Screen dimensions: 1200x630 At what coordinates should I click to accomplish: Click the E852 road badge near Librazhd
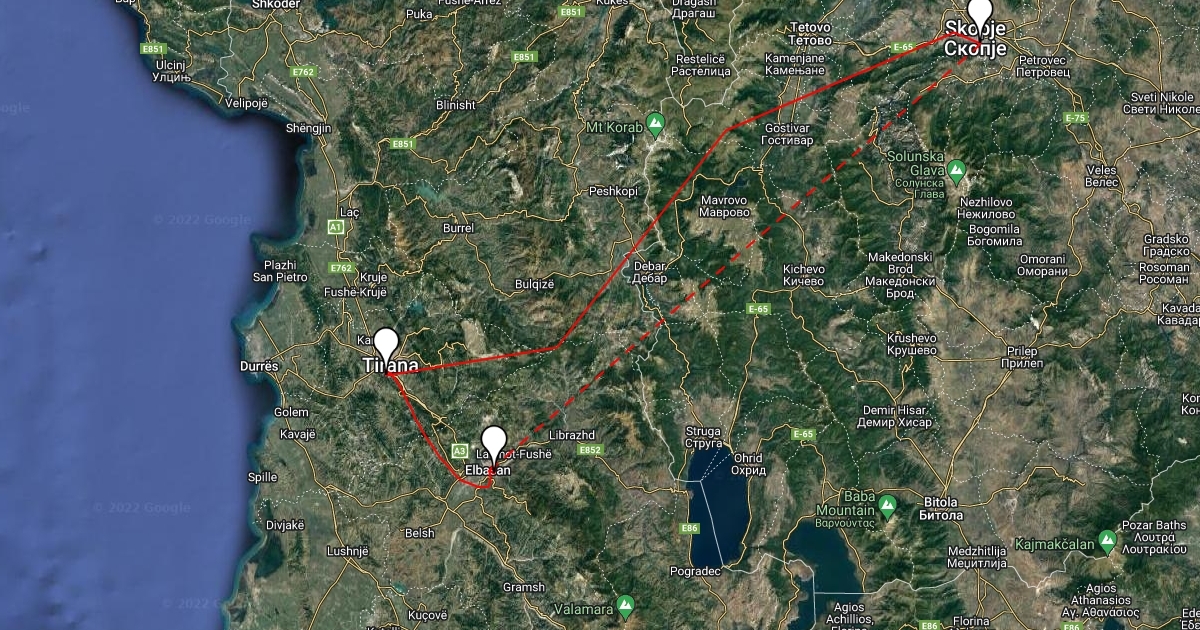click(x=589, y=450)
